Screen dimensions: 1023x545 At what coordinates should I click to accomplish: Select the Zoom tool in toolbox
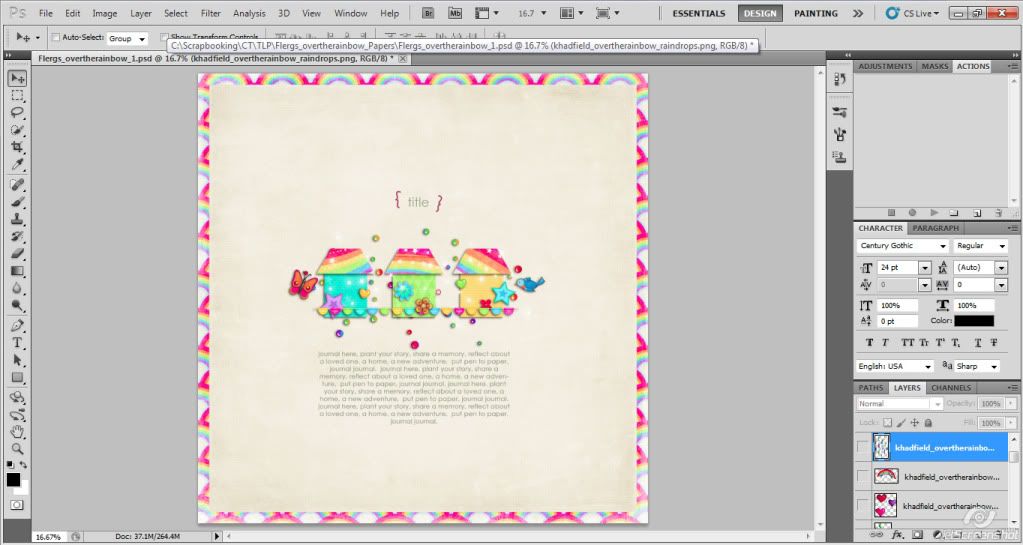click(x=17, y=449)
